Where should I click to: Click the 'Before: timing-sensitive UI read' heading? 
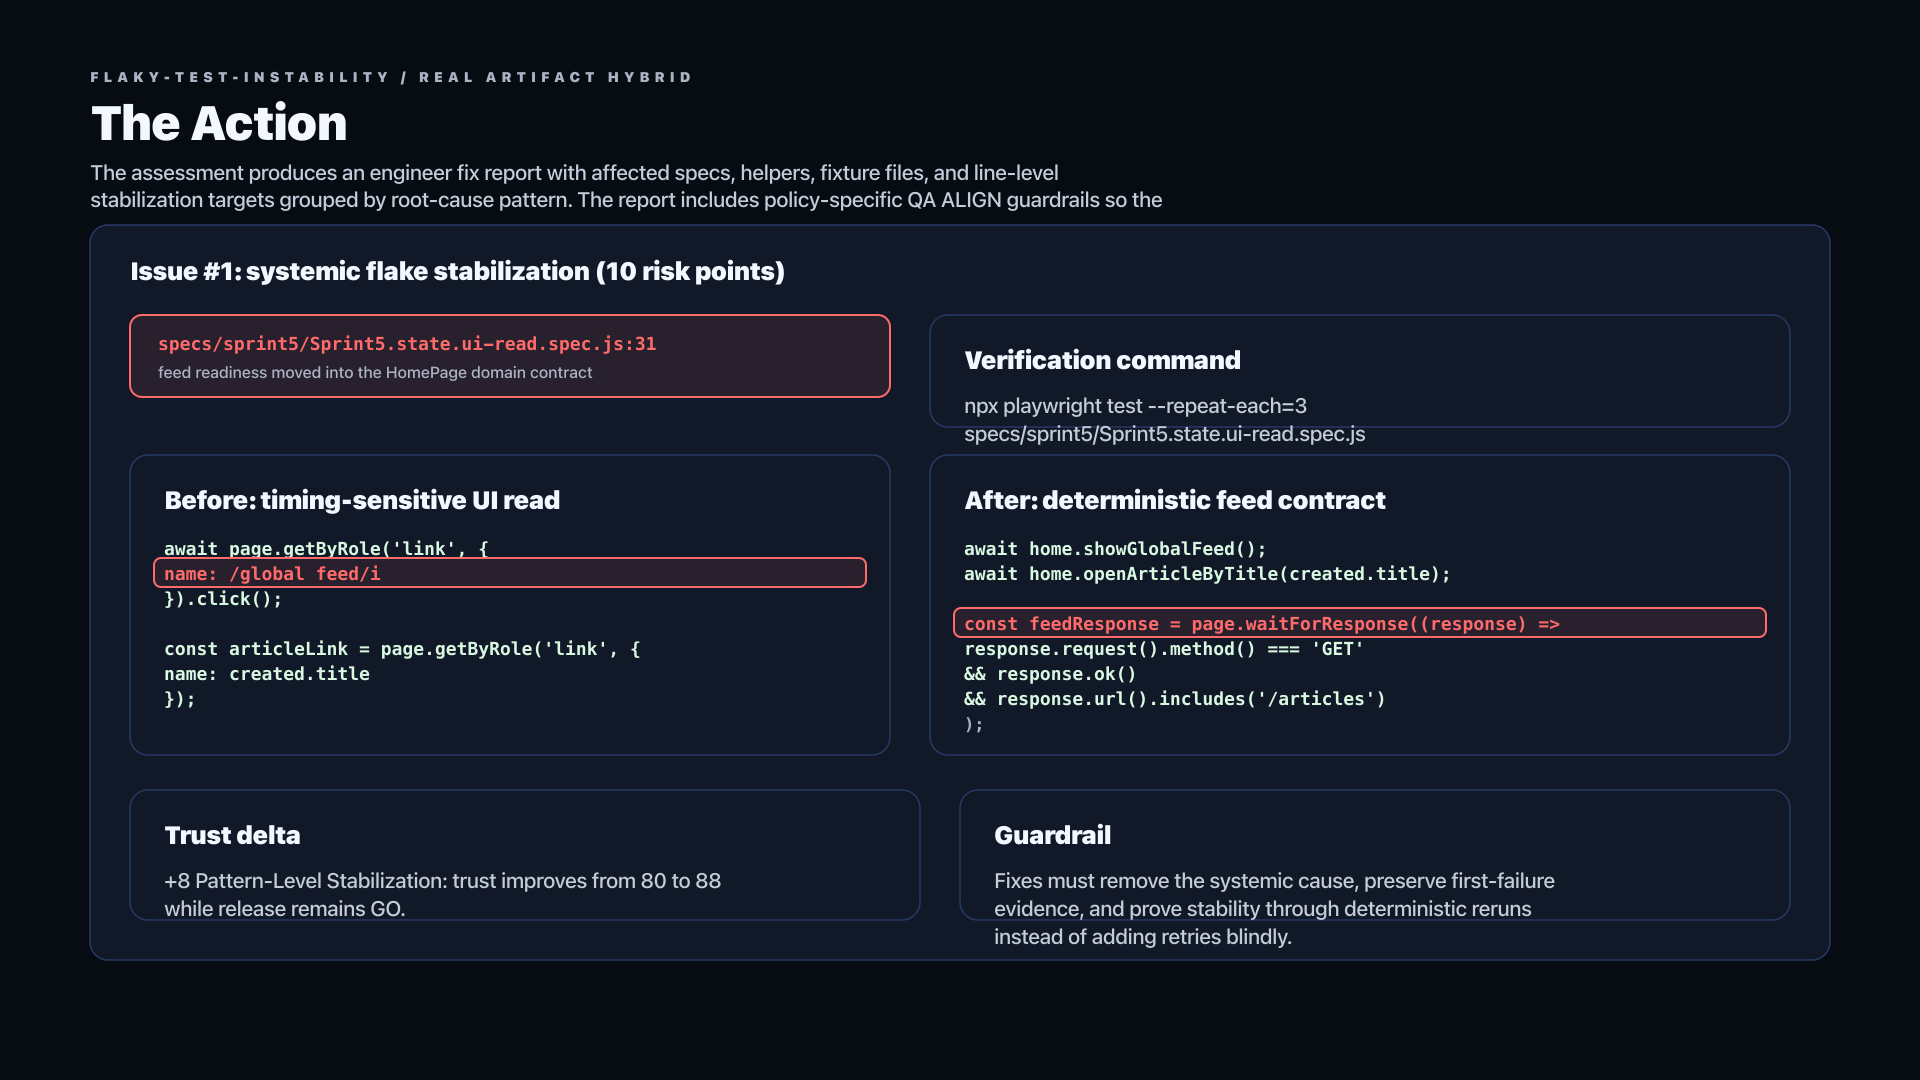point(362,500)
